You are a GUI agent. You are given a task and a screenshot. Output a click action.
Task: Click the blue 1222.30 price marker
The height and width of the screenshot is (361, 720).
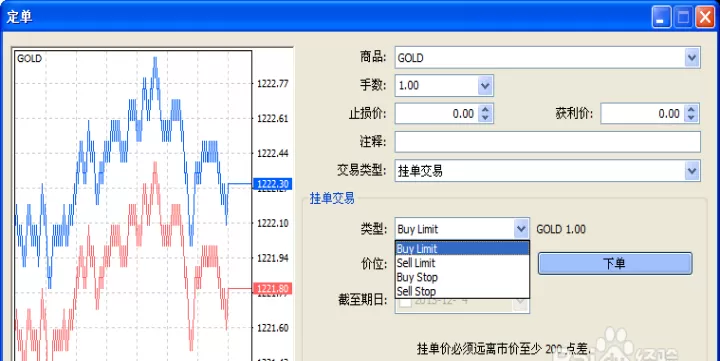(x=273, y=184)
